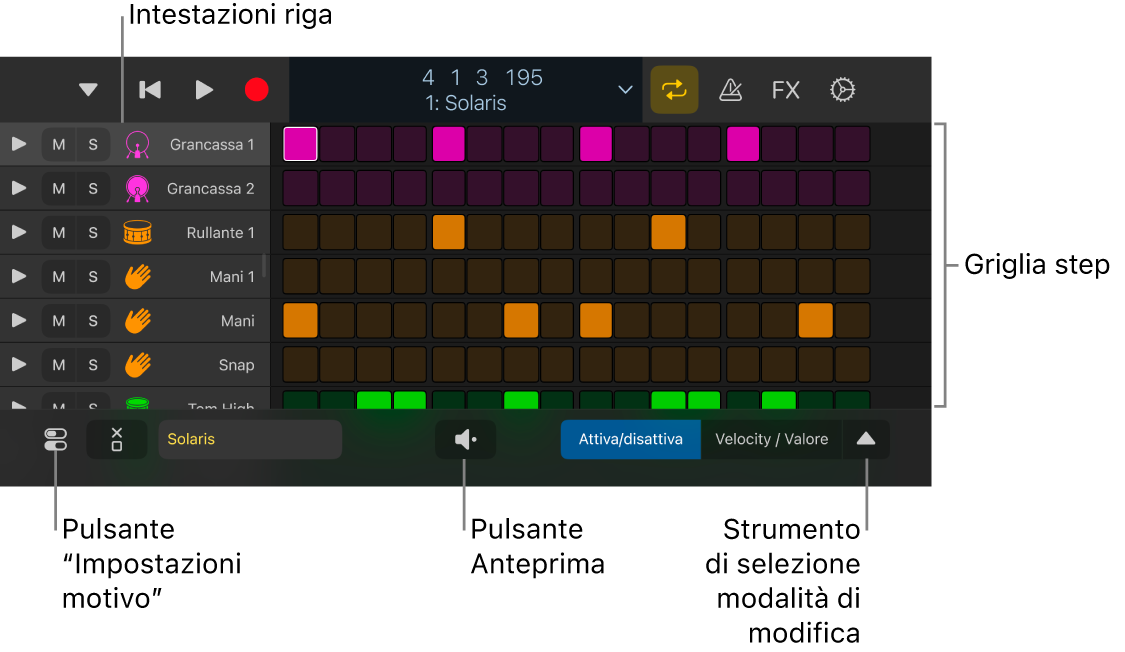
Task: Open the Solaris pattern dropdown in the LCD
Action: pos(625,89)
